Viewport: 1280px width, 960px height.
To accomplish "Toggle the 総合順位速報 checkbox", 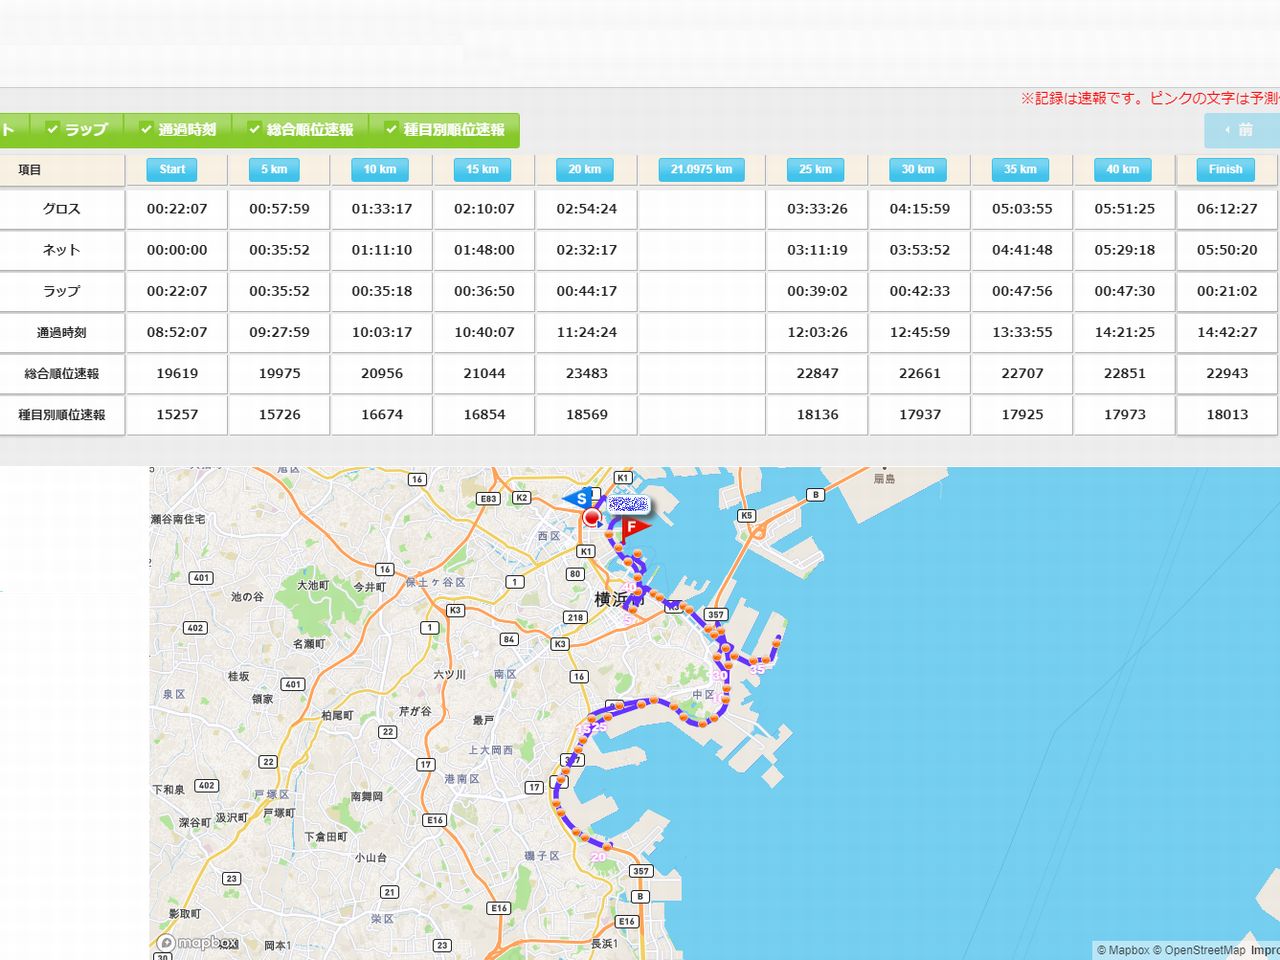I will pyautogui.click(x=254, y=129).
